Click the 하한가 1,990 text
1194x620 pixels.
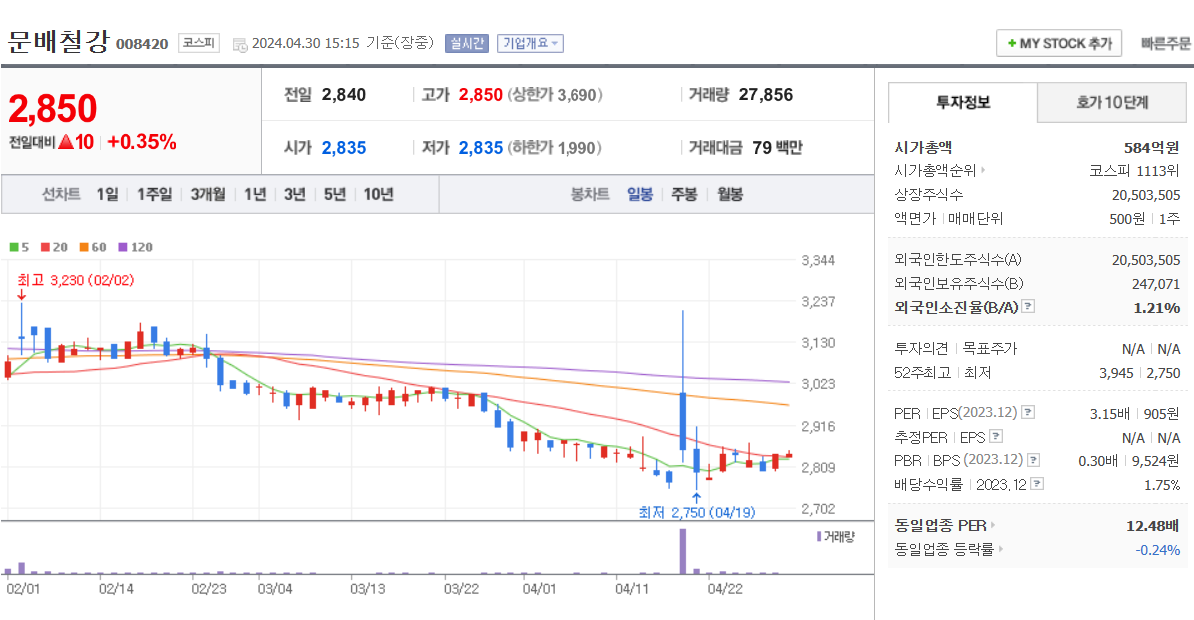554,148
